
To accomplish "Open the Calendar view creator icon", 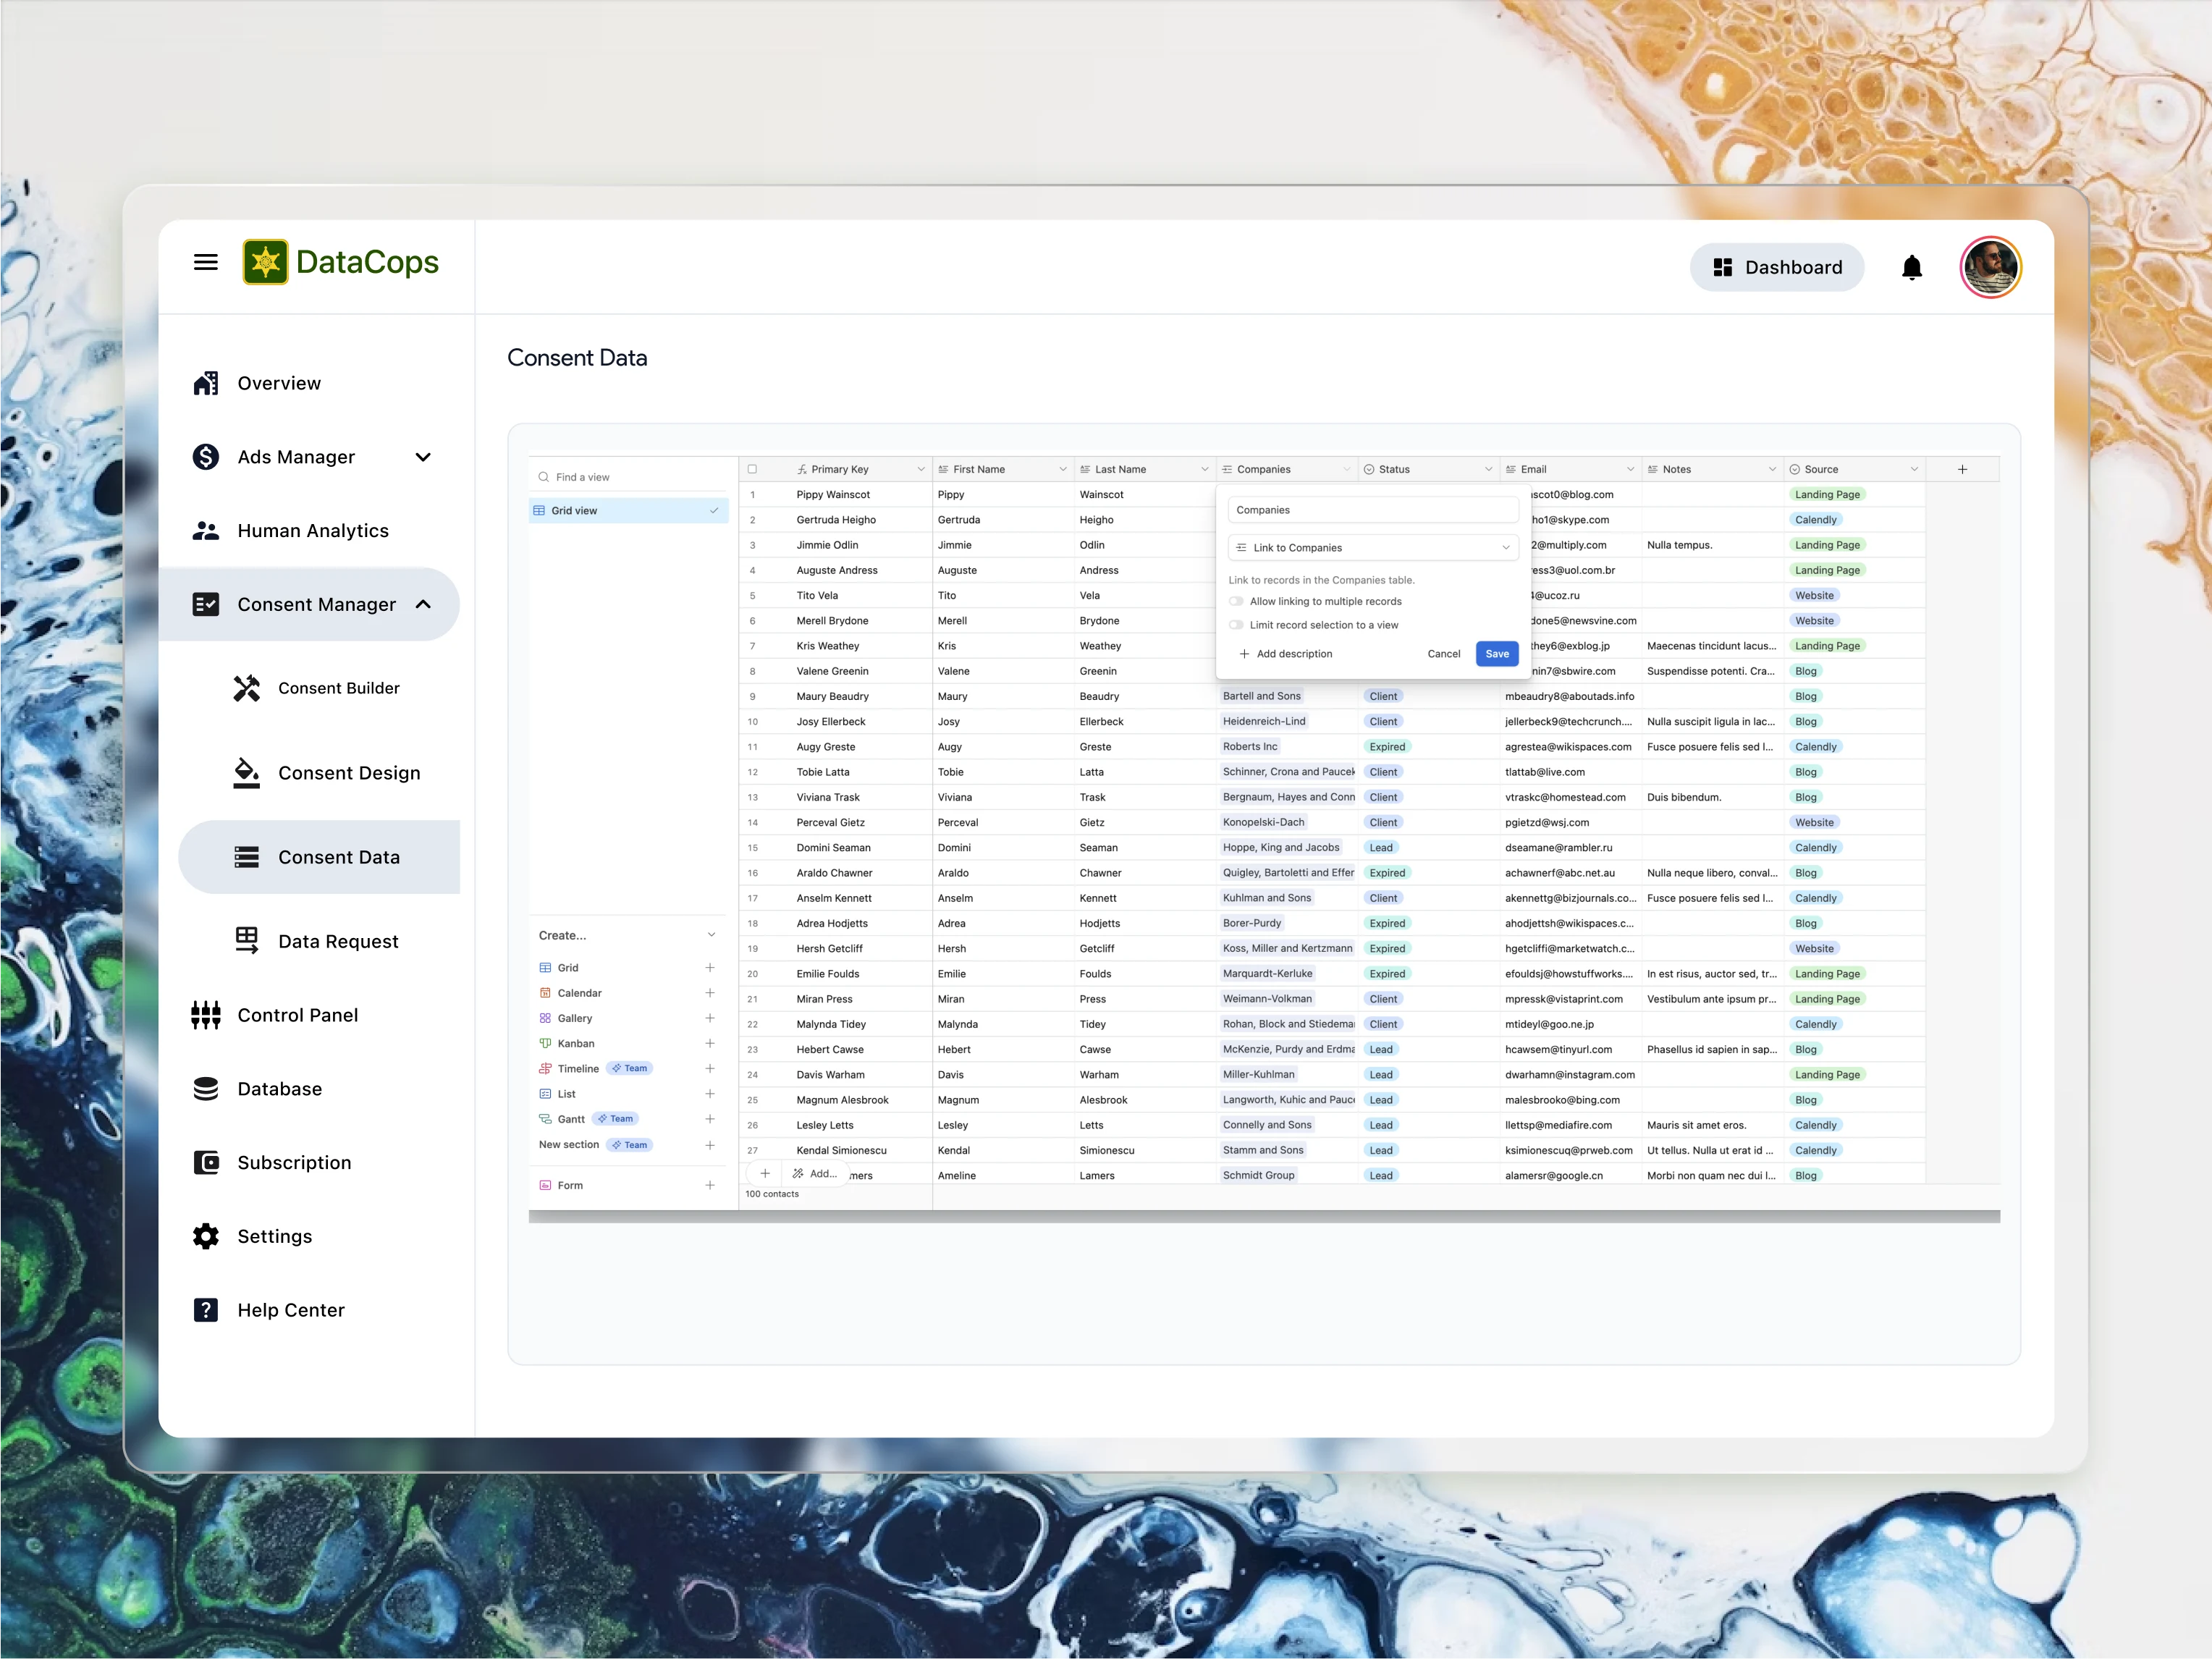I will 544,993.
